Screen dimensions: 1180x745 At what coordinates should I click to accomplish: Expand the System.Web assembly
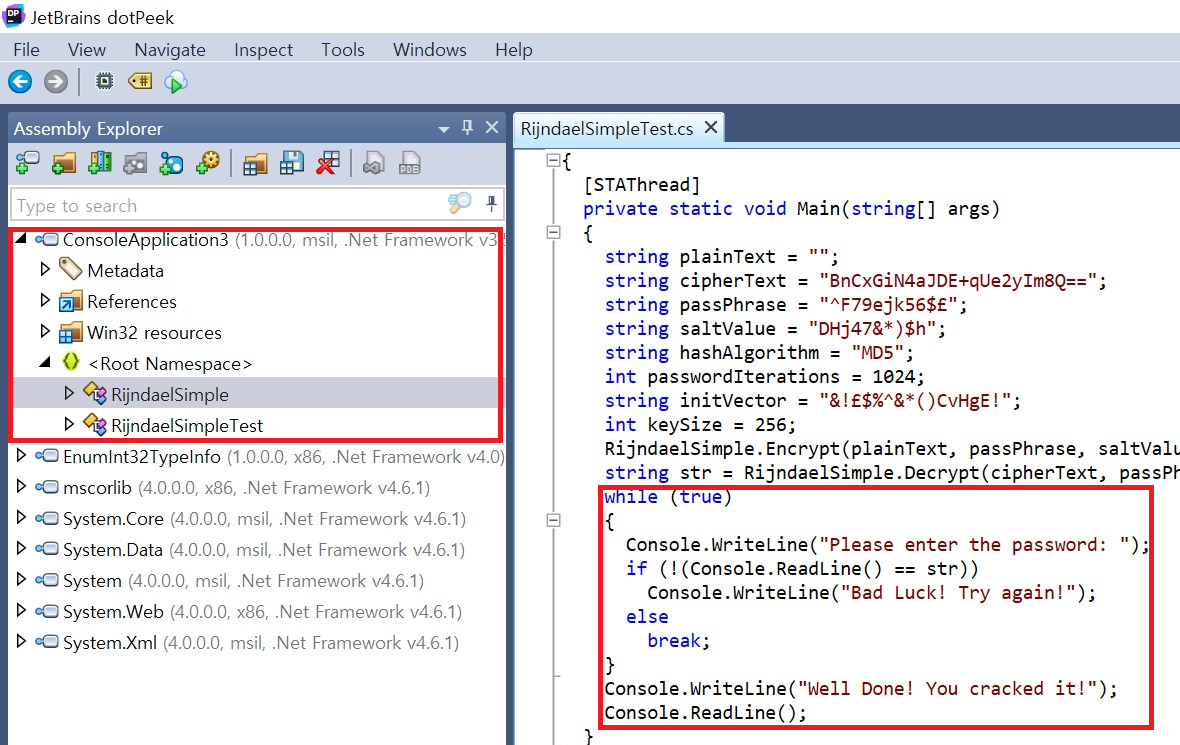[21, 610]
